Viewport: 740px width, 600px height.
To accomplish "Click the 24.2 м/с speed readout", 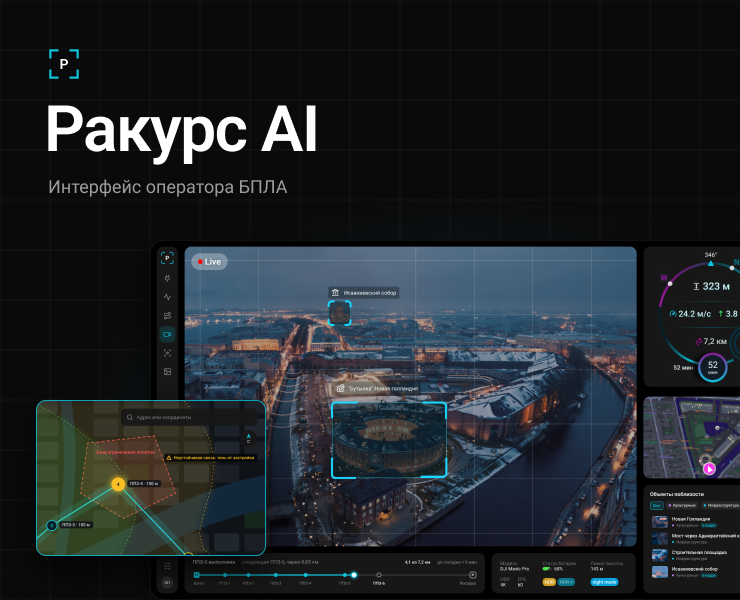I will [690, 314].
